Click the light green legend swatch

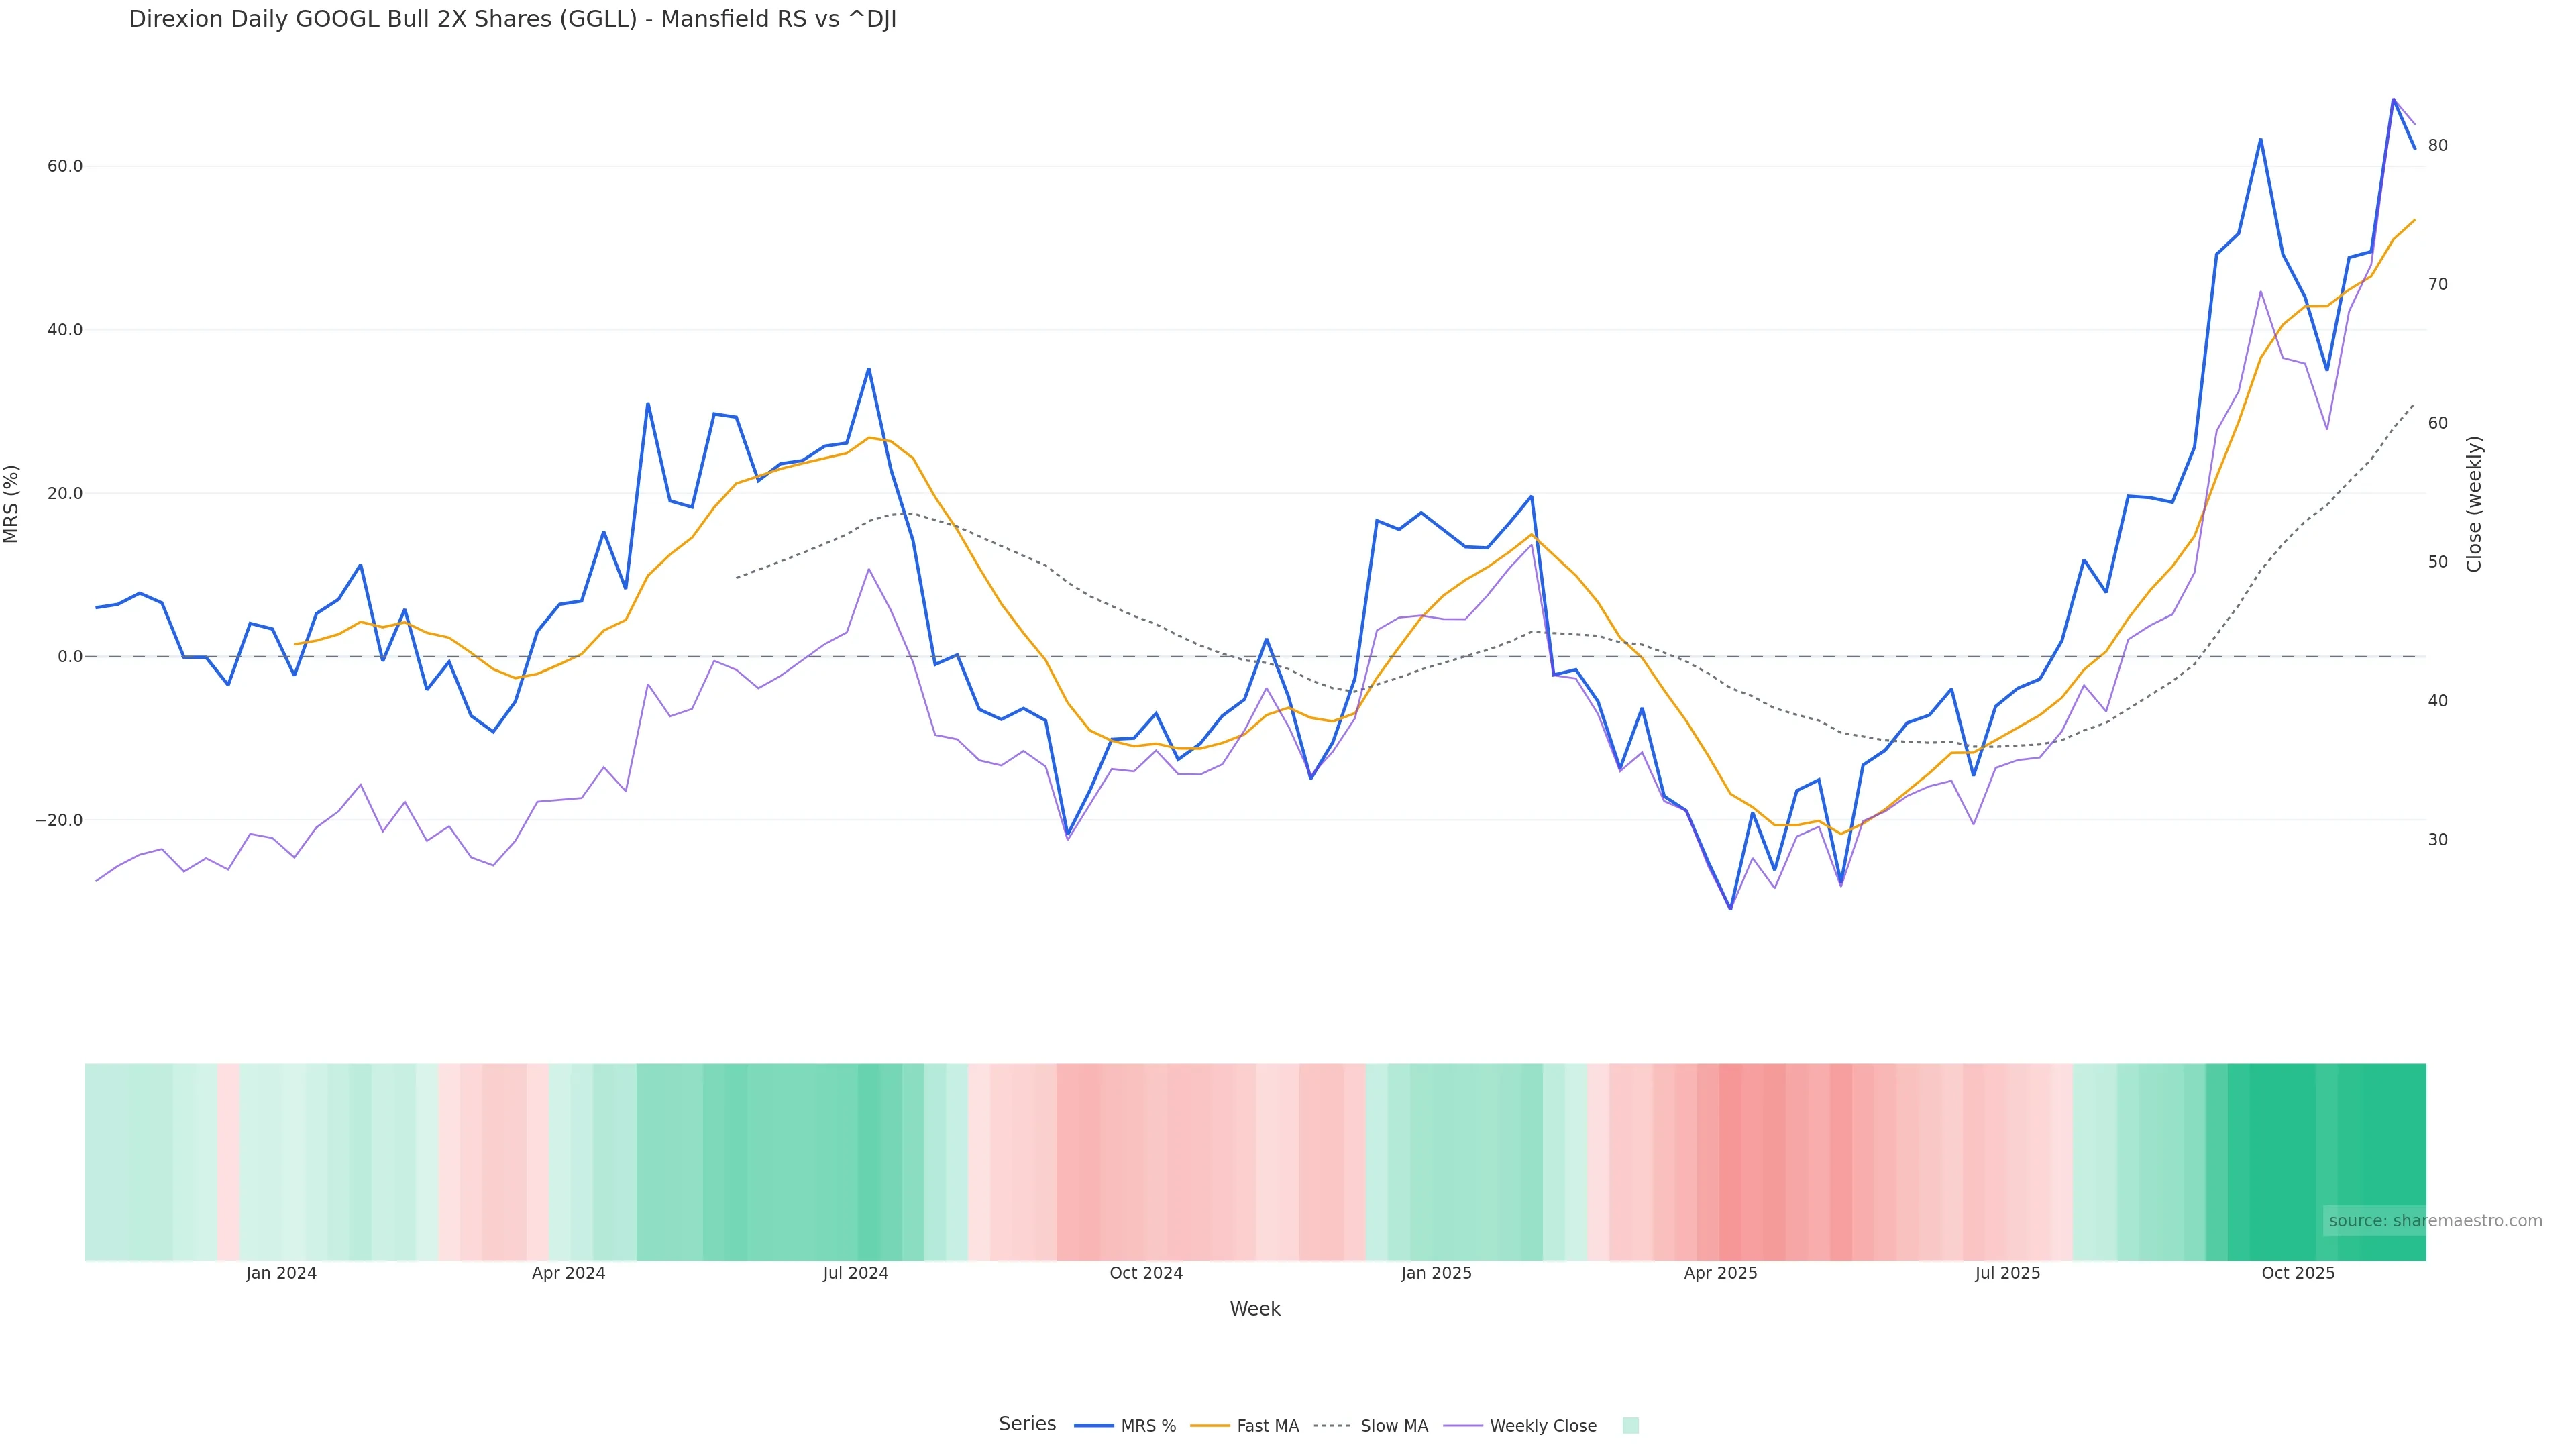[x=1630, y=1426]
